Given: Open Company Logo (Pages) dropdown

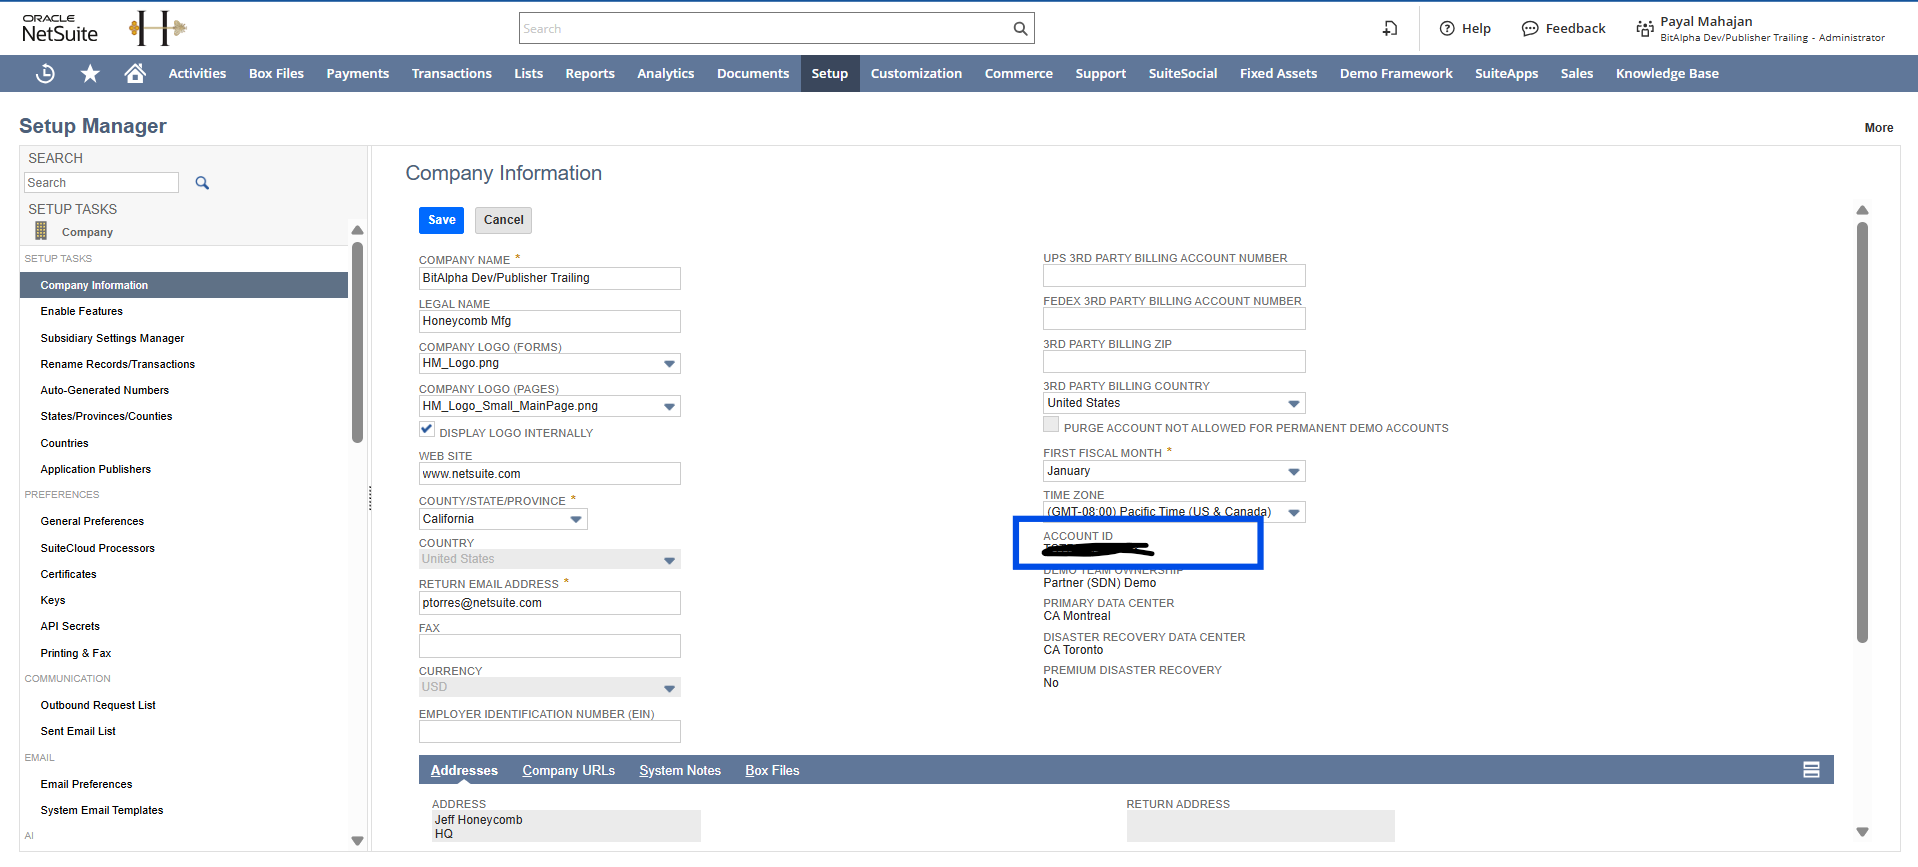Looking at the screenshot, I should (x=669, y=406).
